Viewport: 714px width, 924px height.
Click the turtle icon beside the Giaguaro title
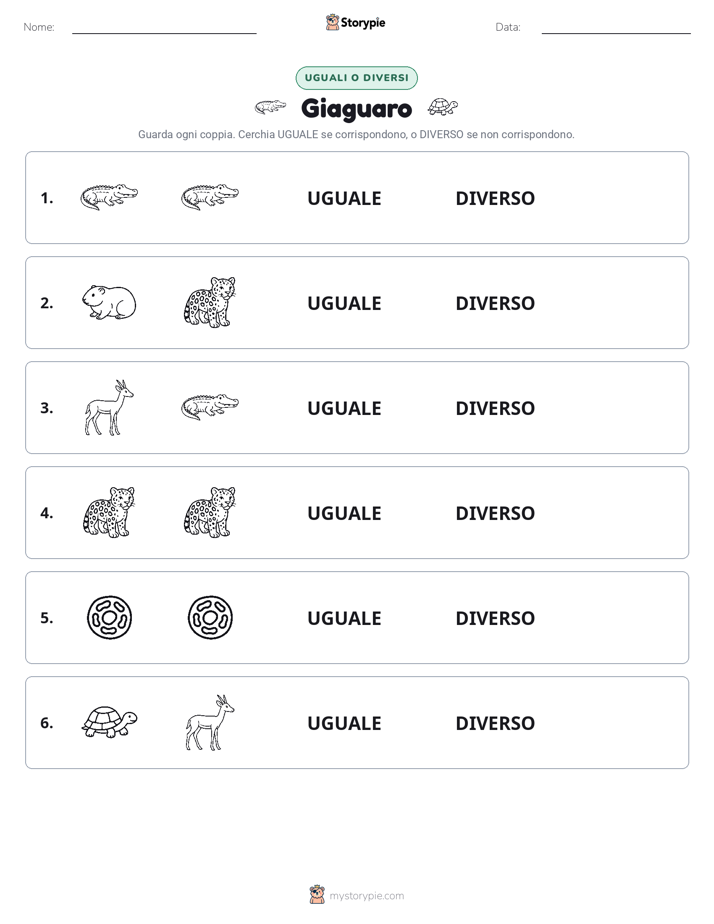pyautogui.click(x=442, y=107)
